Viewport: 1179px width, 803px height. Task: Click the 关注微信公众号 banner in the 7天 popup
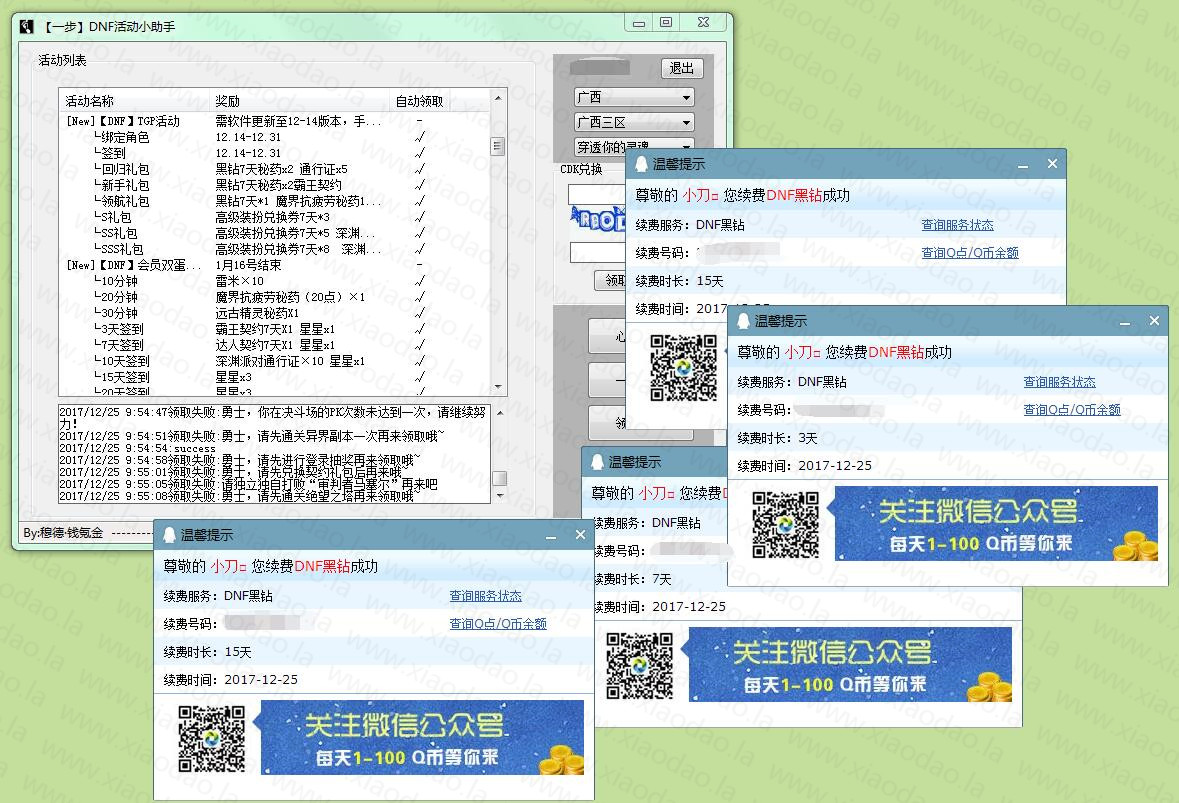pos(850,665)
